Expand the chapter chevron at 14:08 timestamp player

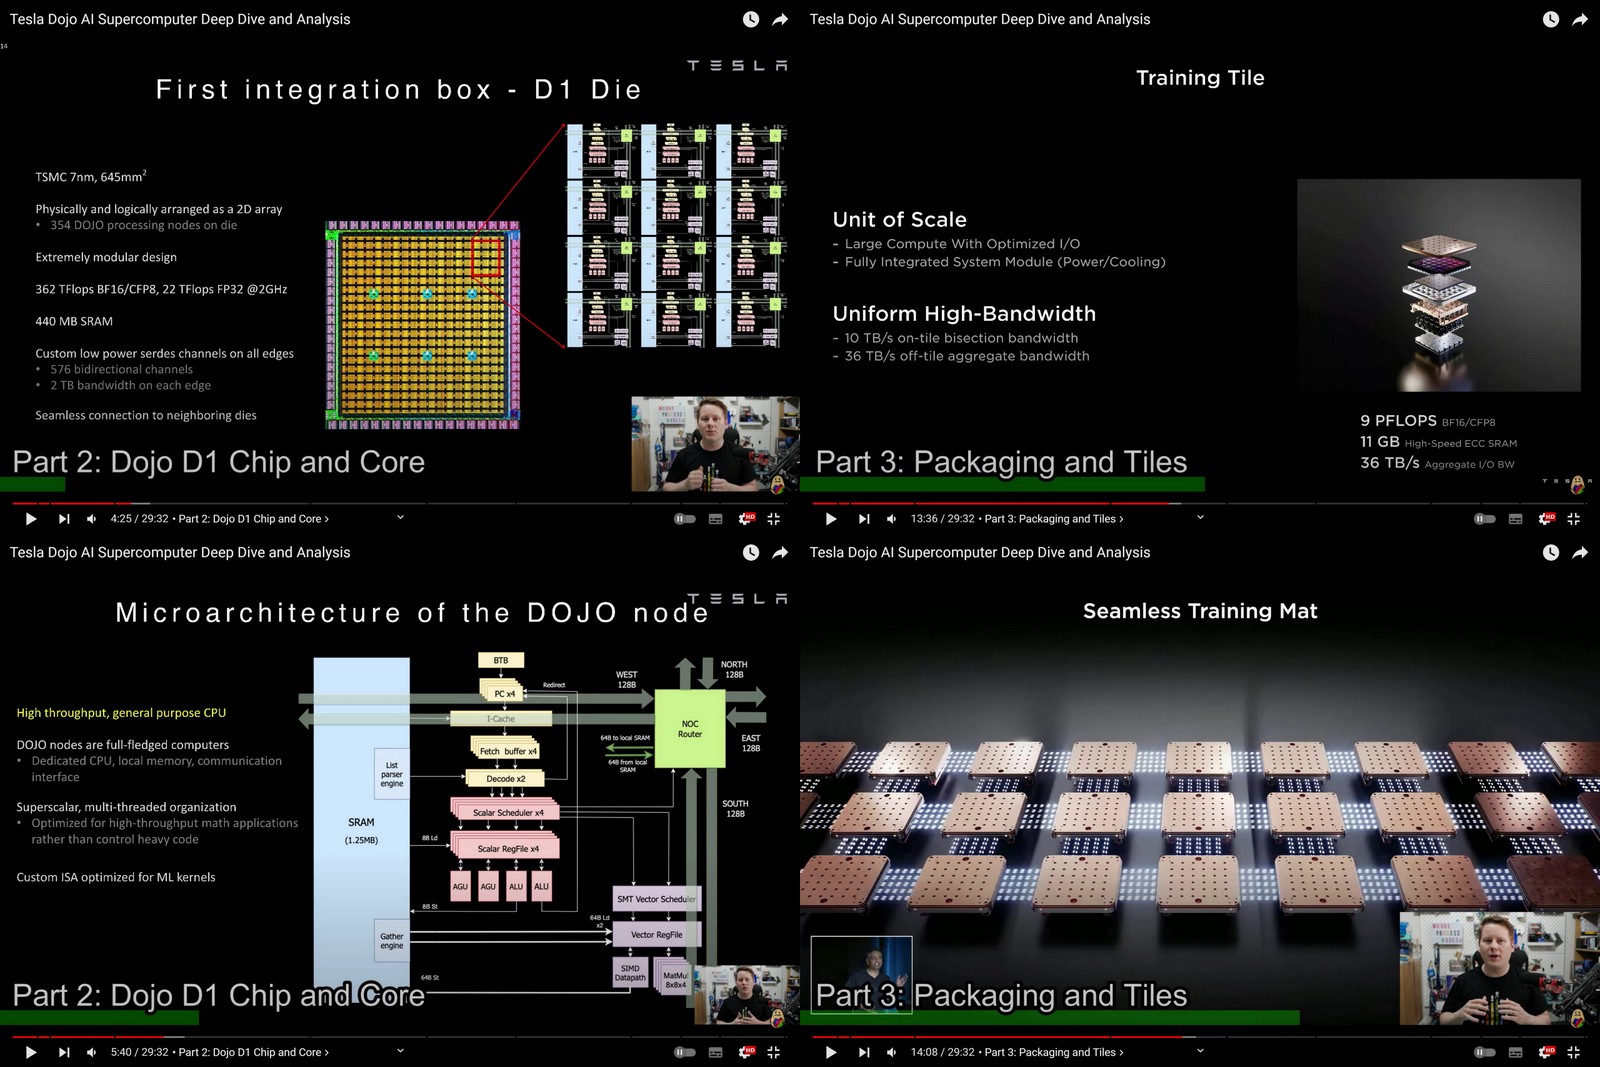pyautogui.click(x=1199, y=1052)
